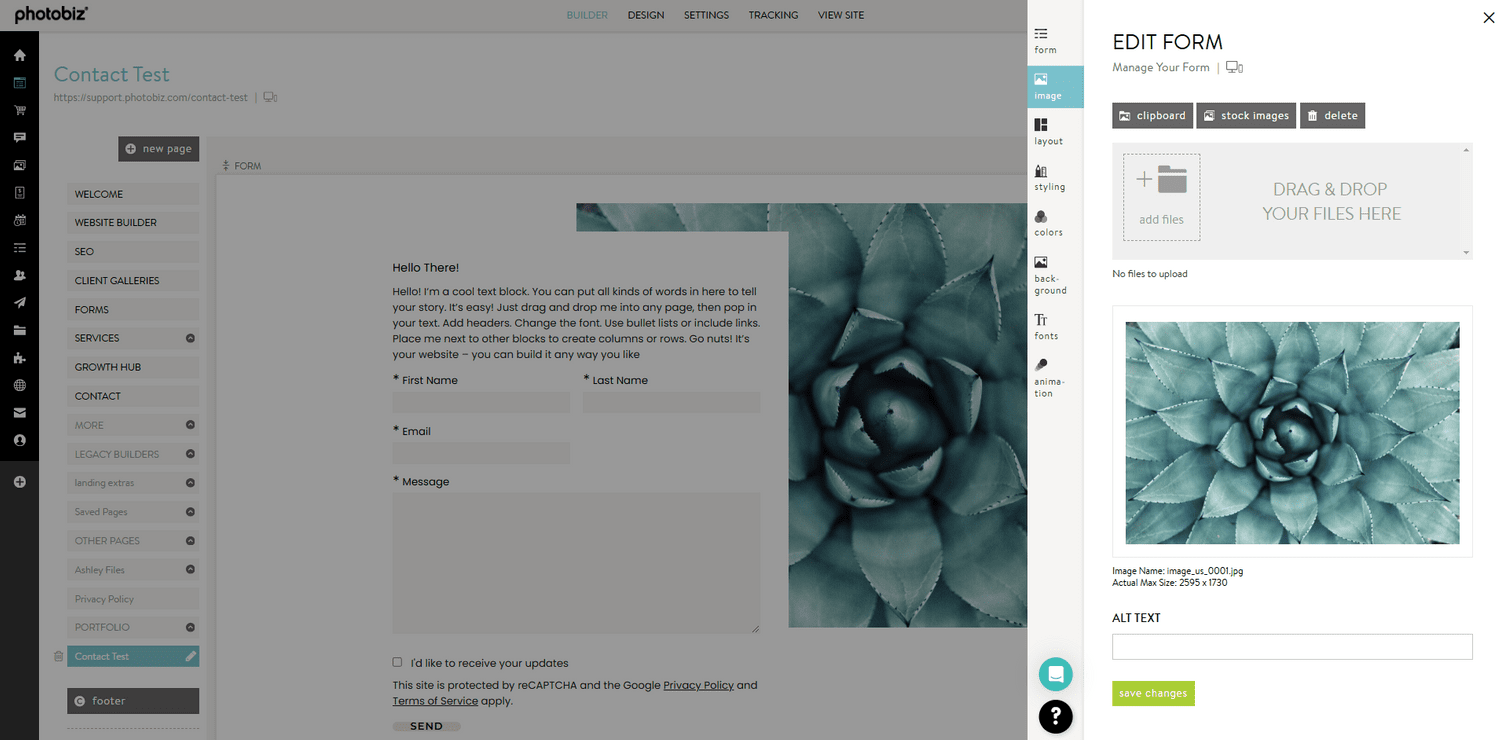Screen dimensions: 1500x740
Task: Click the add files upload box
Action: pyautogui.click(x=1161, y=197)
